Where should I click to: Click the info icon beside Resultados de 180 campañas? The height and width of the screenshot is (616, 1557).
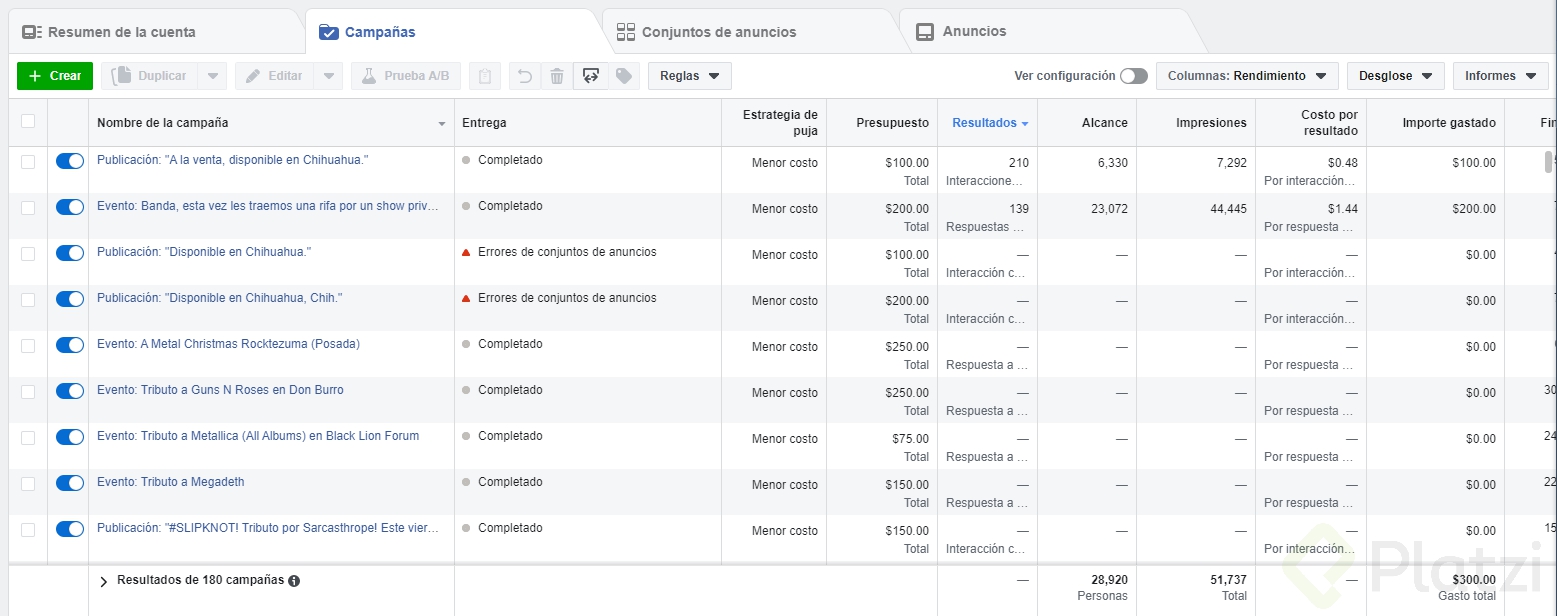pos(294,580)
